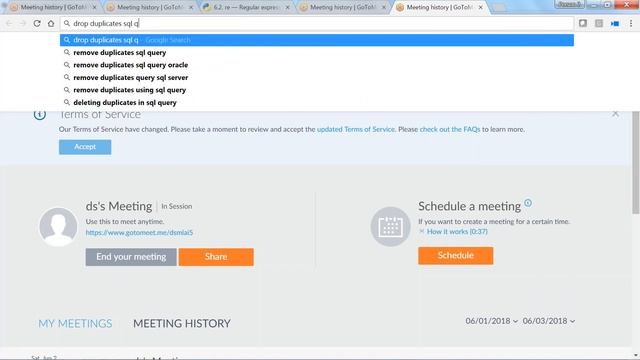This screenshot has height=360, width=640.
Task: Choose suggestion 'remove duplicates sql query'
Action: coord(317,53)
